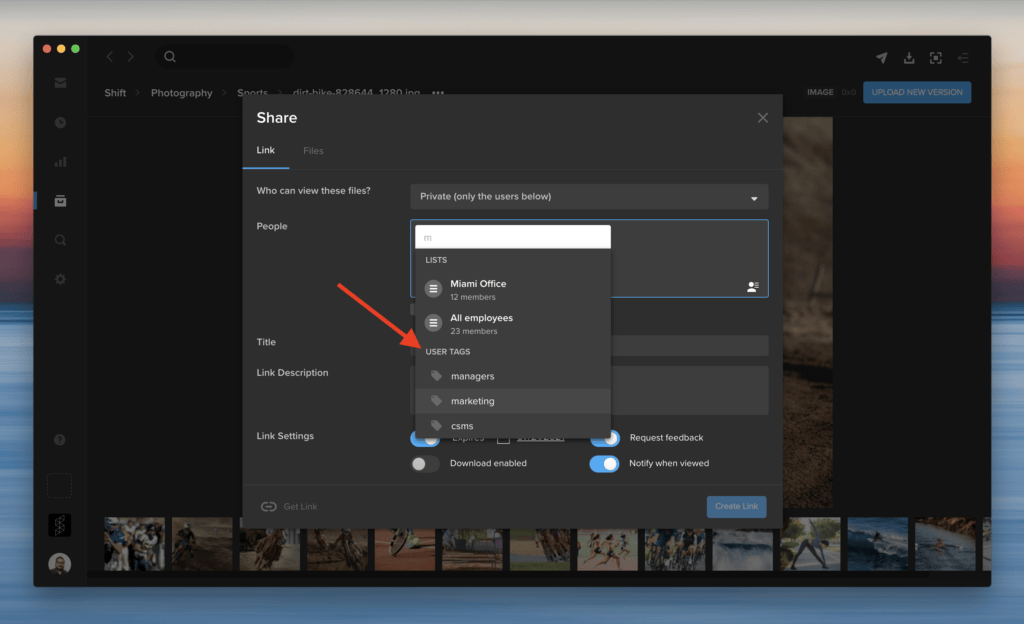Toggle the Request feedback switch
The height and width of the screenshot is (624, 1024).
[x=605, y=438]
